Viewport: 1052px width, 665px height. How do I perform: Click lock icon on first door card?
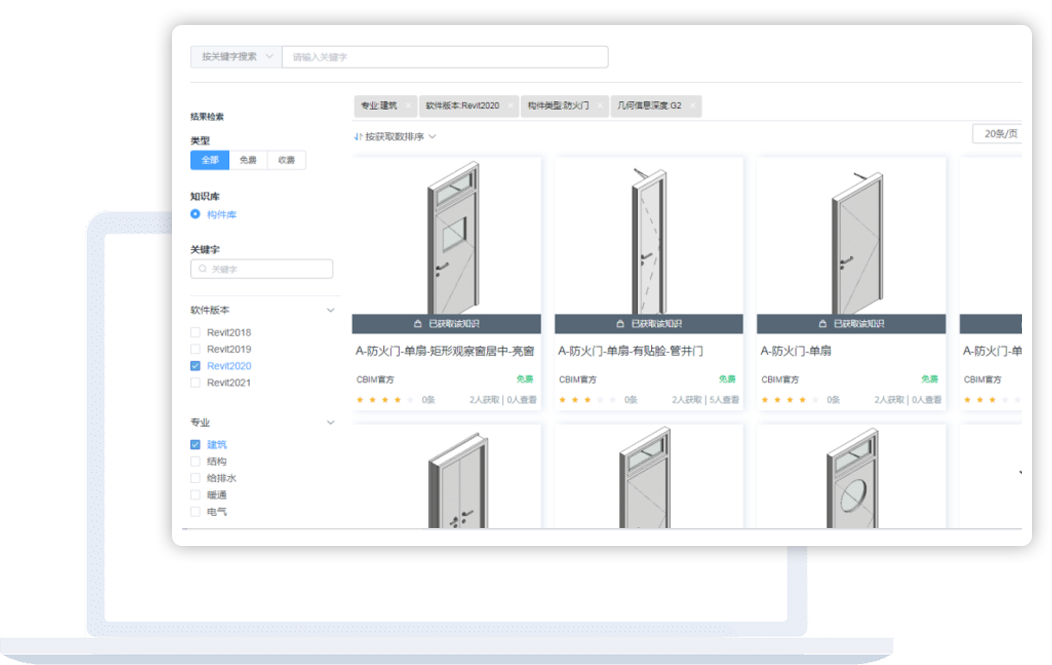pos(418,324)
